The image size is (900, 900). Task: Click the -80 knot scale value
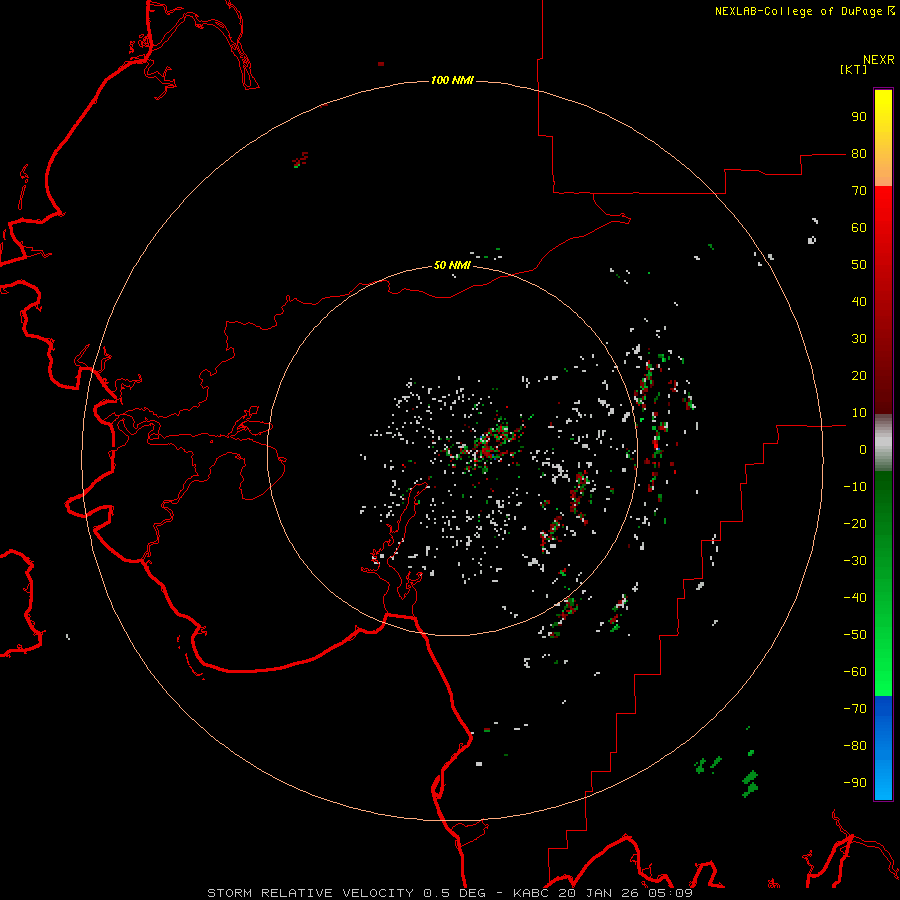tap(855, 746)
